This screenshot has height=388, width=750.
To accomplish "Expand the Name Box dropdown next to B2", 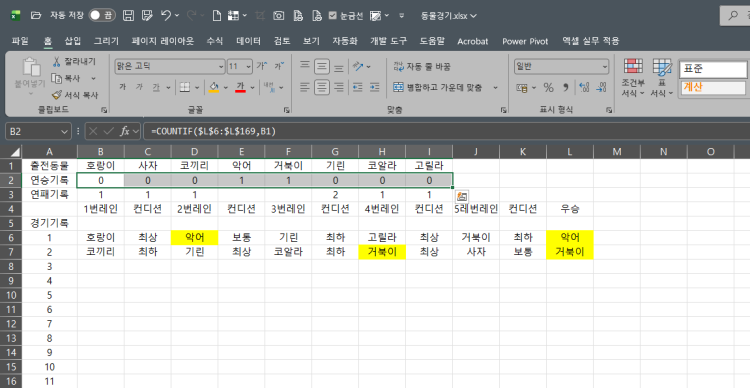I will point(65,131).
